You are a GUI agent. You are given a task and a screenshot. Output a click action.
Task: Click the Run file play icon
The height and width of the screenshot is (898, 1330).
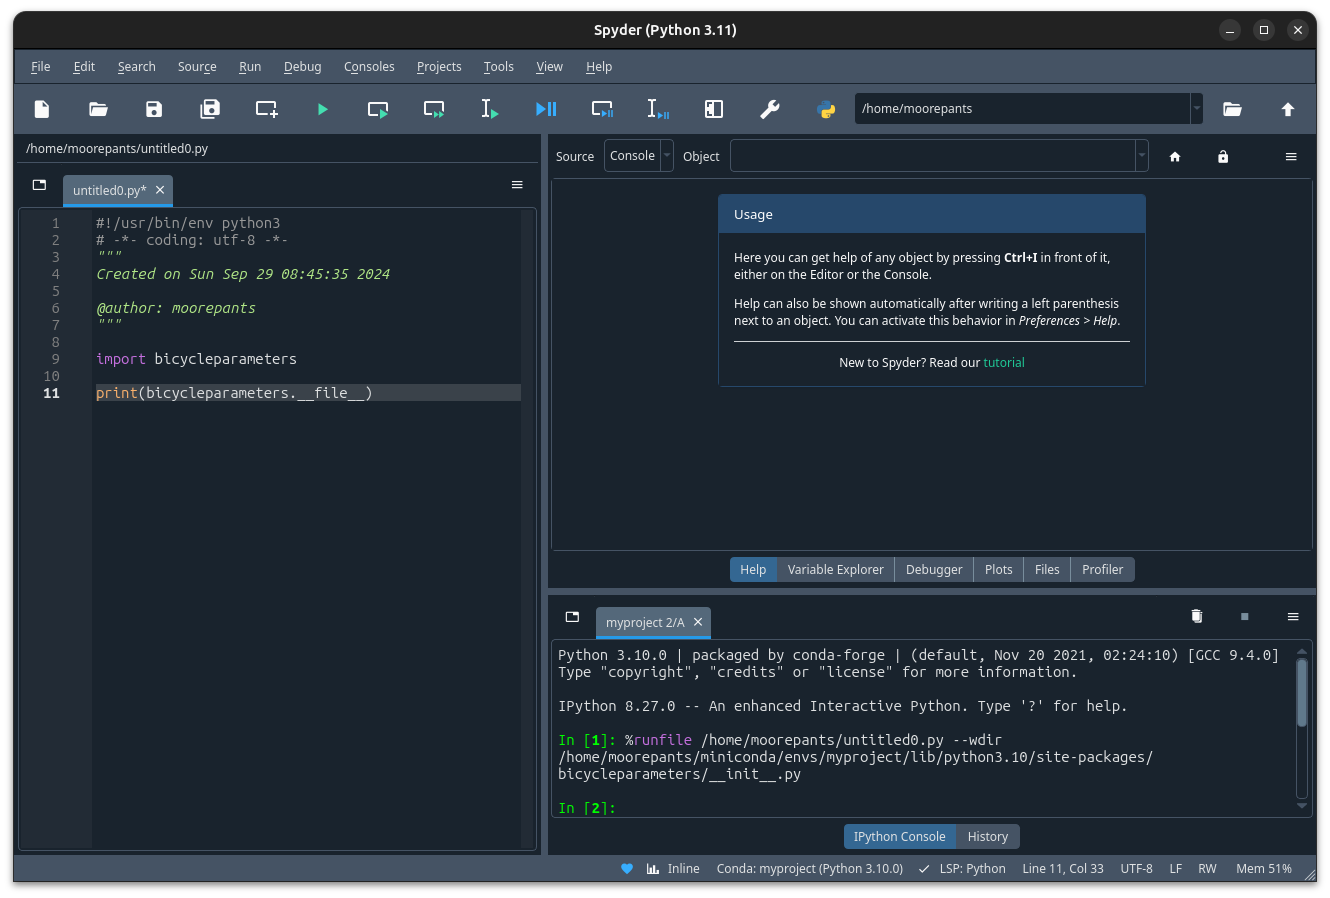[x=322, y=109]
